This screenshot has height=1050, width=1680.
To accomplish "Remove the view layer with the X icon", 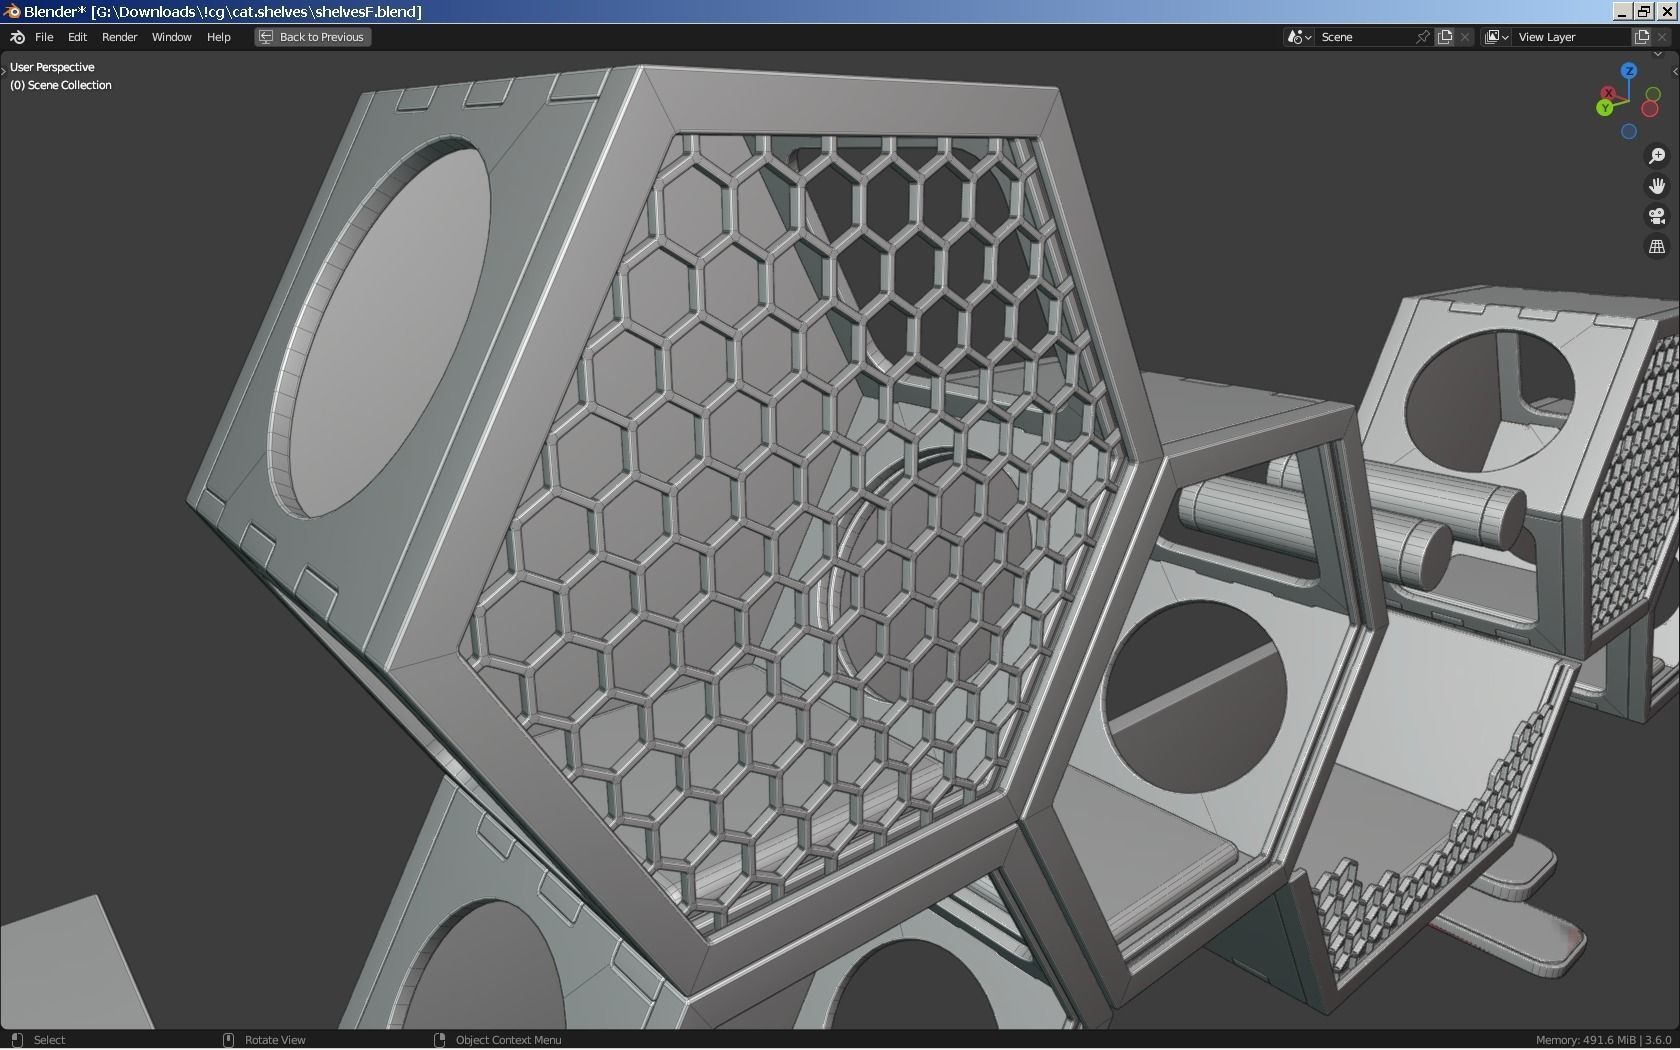I will (x=1662, y=37).
